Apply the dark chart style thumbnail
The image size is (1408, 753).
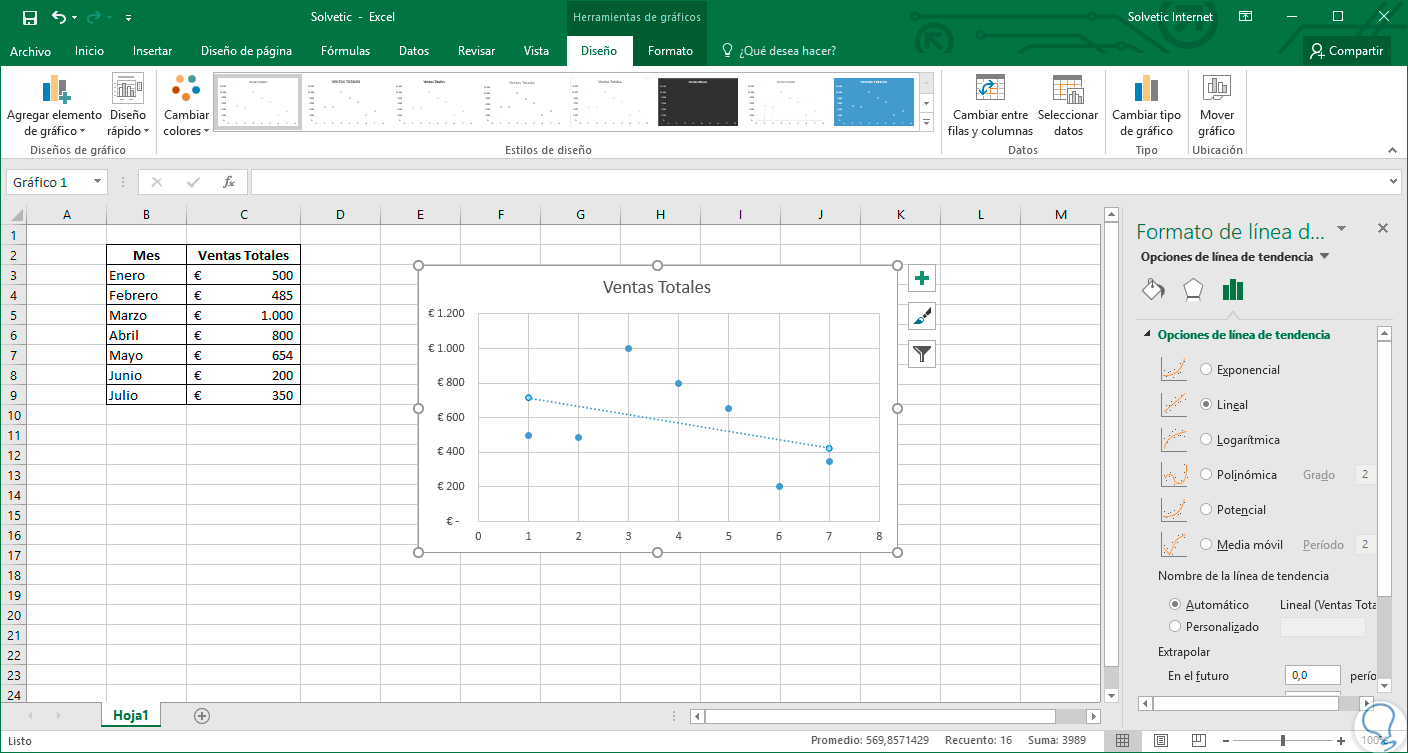click(696, 103)
